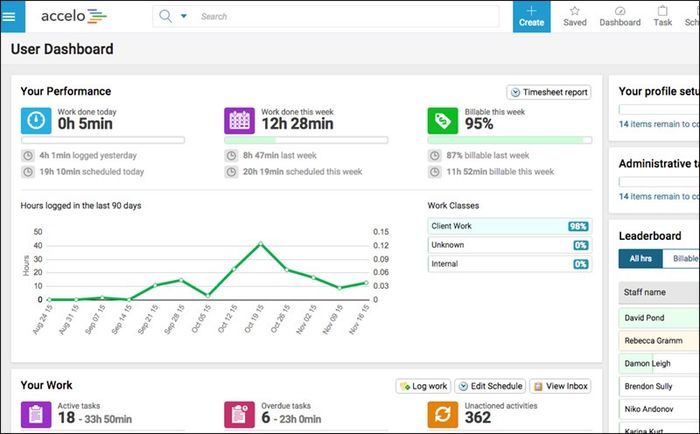
Task: Click Edit Schedule button
Action: 490,386
